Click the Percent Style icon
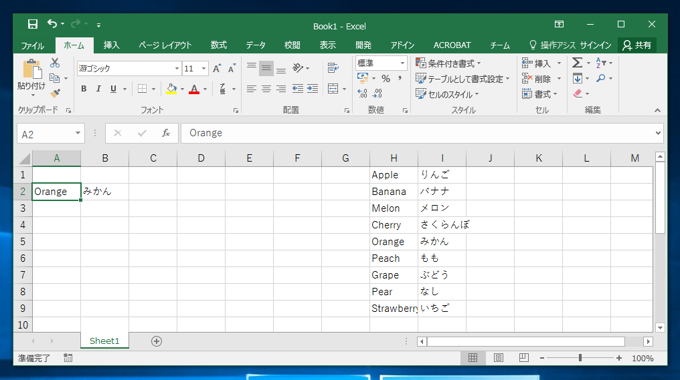This screenshot has width=680, height=380. 386,78
